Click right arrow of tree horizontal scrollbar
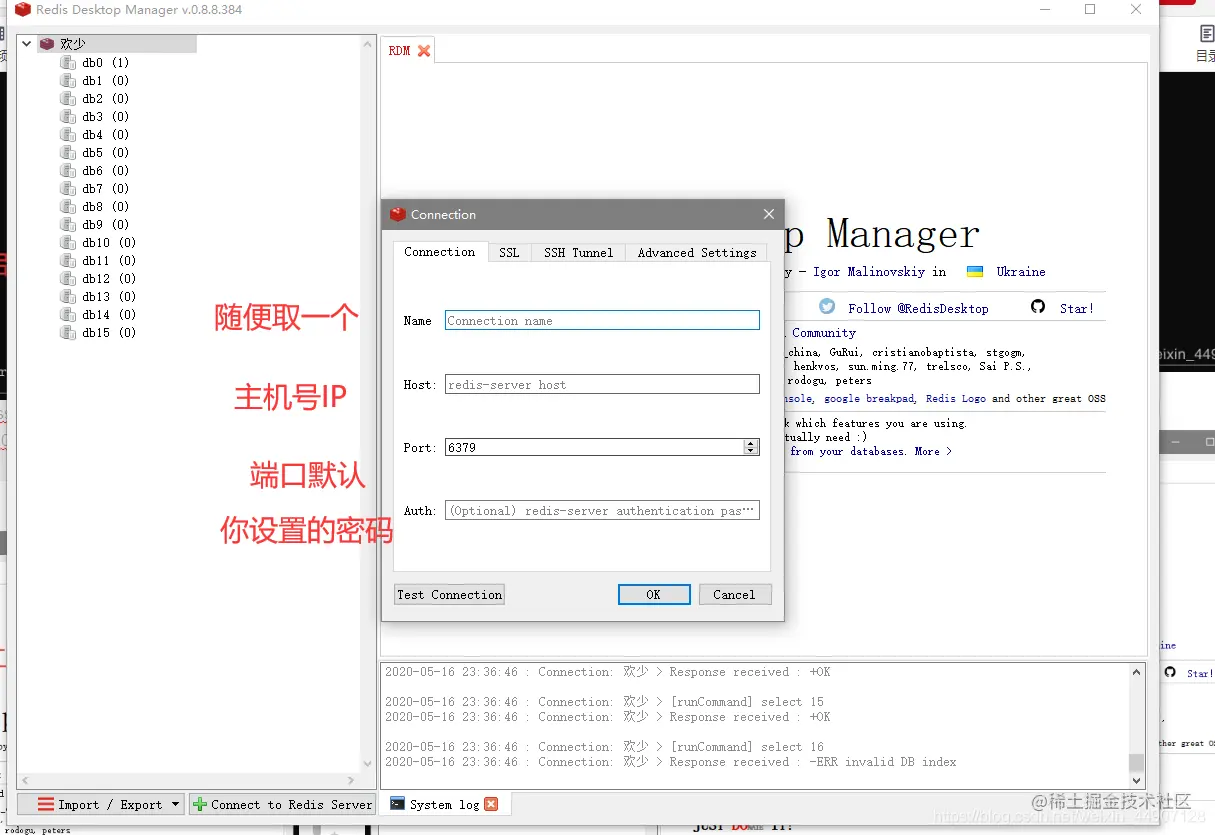Image resolution: width=1215 pixels, height=835 pixels. click(x=352, y=780)
